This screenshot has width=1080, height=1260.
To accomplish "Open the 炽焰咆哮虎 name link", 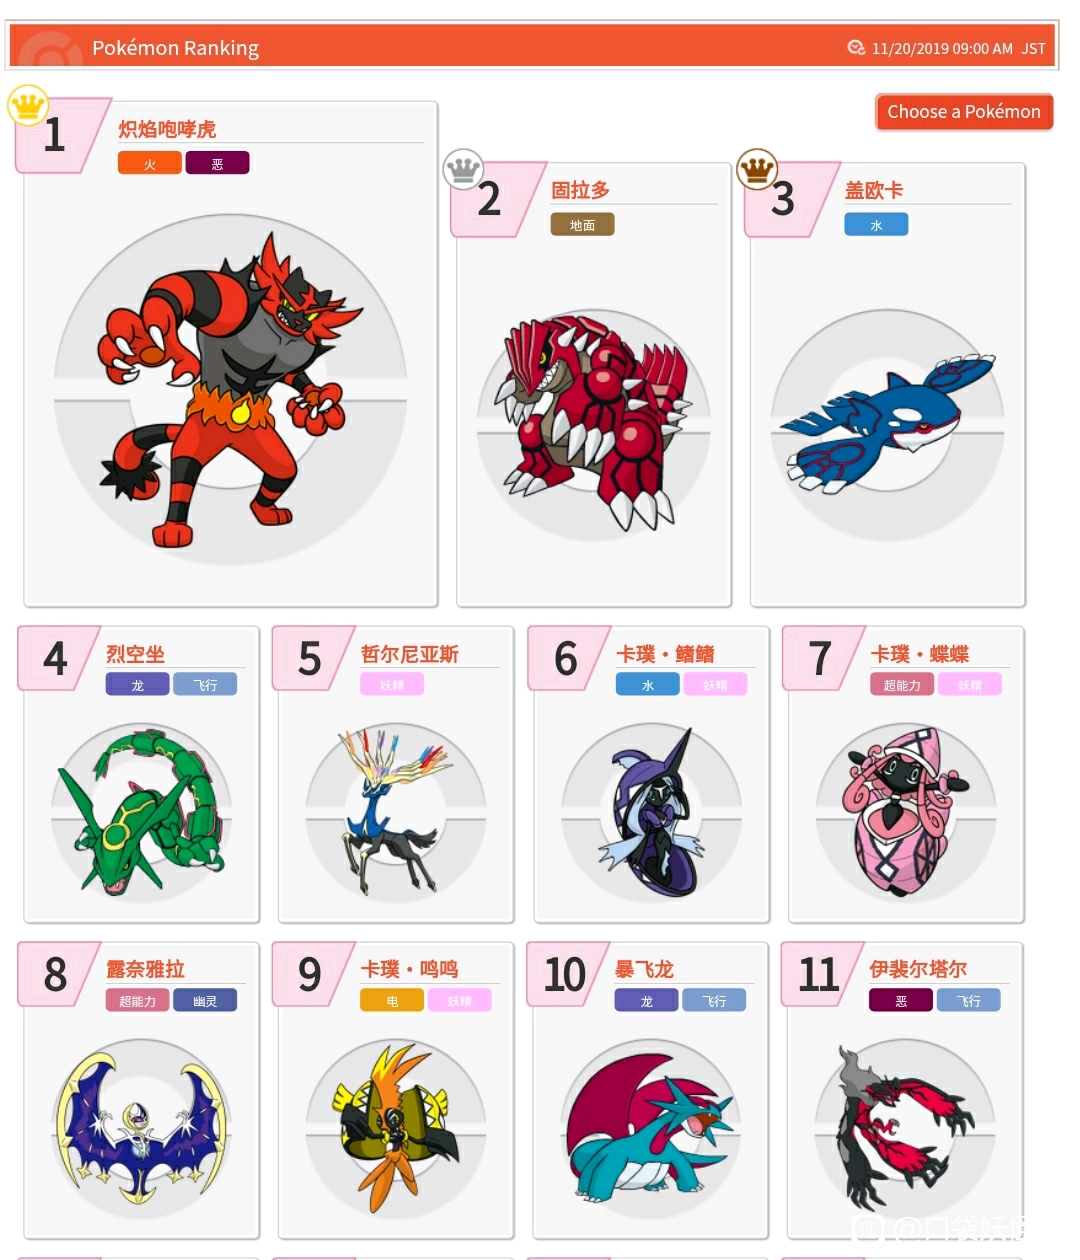I will (x=167, y=129).
